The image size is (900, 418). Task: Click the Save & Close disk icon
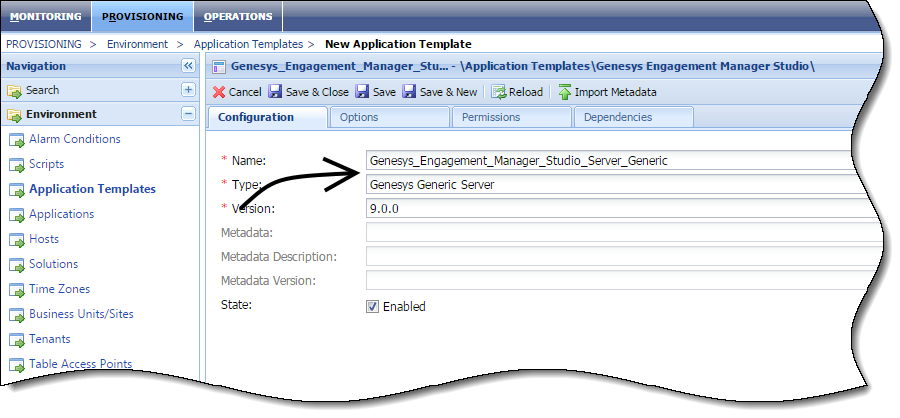tap(274, 92)
